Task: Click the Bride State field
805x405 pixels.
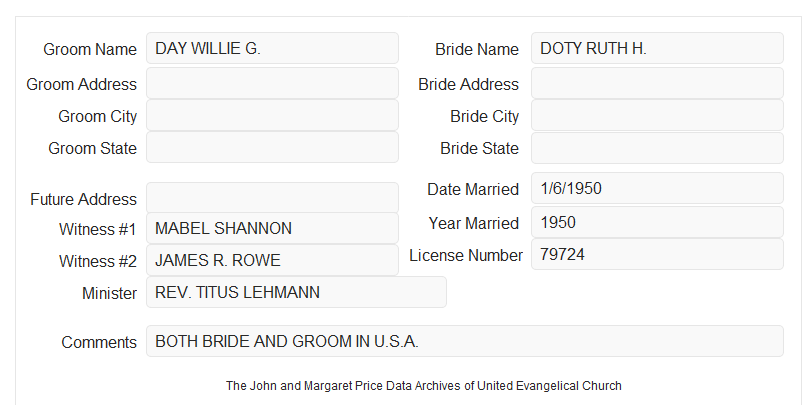Action: (657, 148)
